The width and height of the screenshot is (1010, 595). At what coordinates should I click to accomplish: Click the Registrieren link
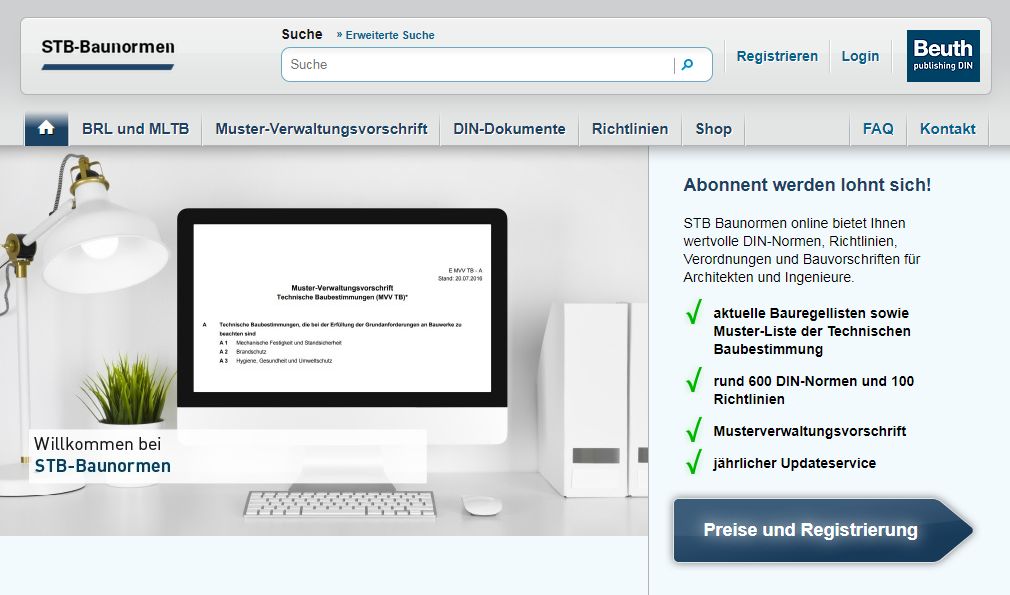(777, 56)
